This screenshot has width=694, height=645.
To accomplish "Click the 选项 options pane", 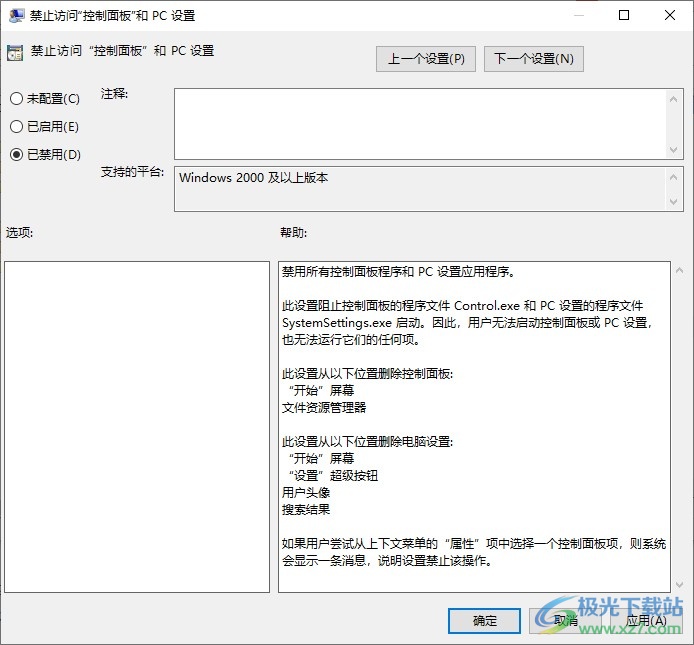I will pyautogui.click(x=137, y=427).
